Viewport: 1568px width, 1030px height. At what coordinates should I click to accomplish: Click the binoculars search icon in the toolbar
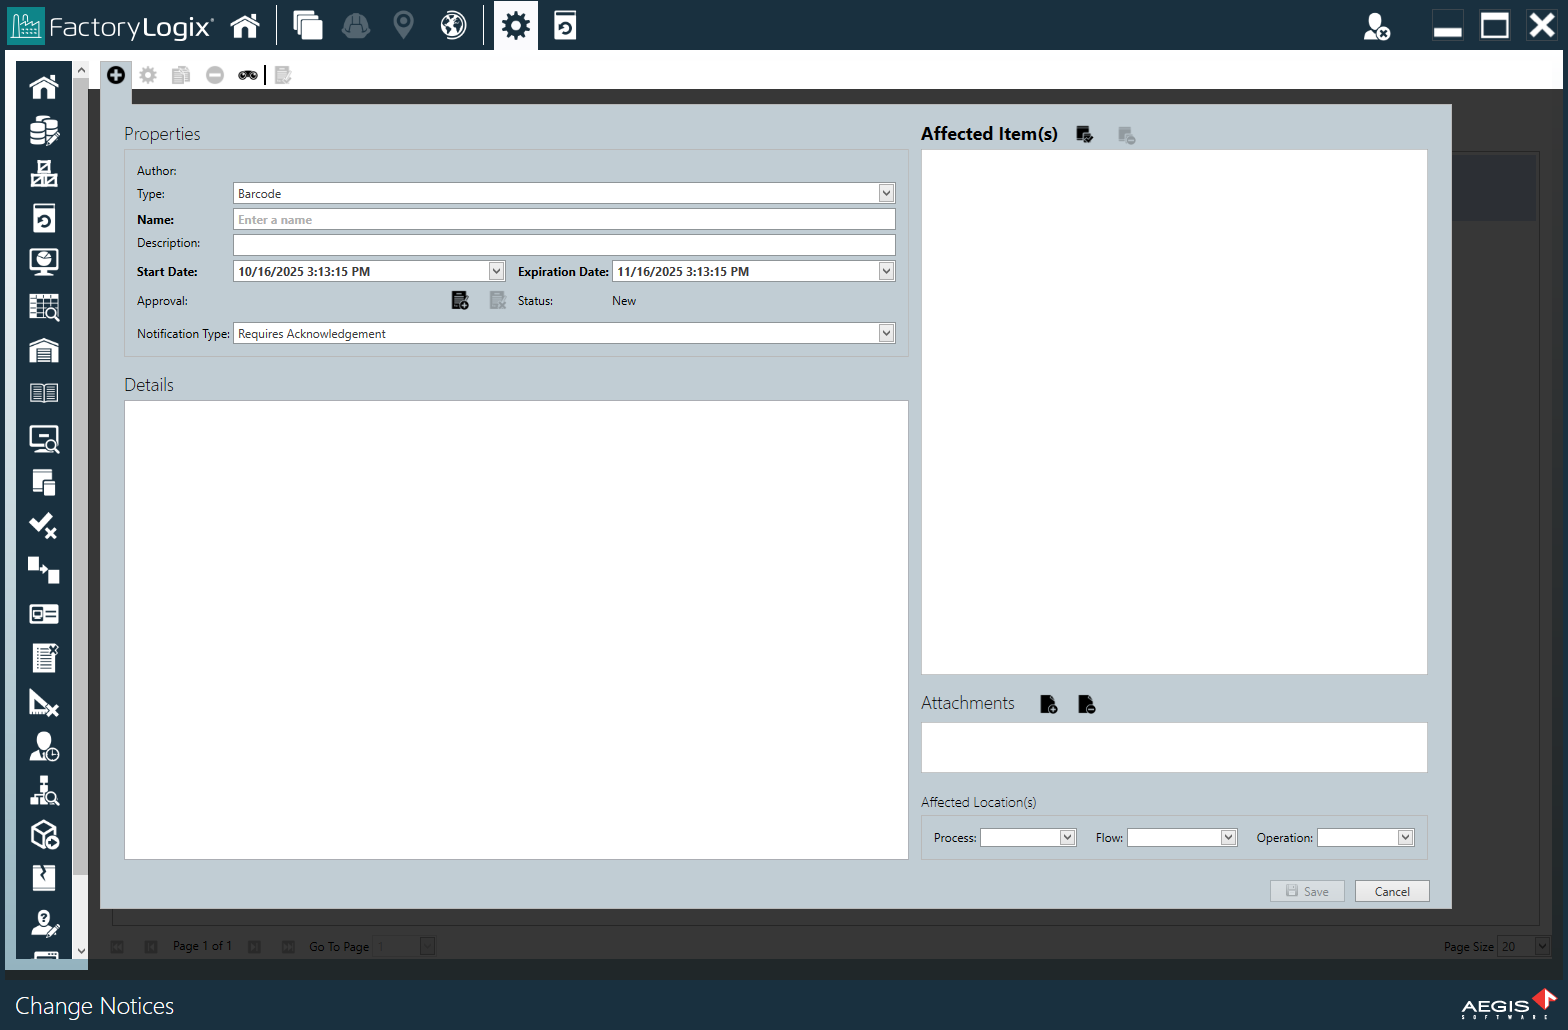pyautogui.click(x=247, y=75)
